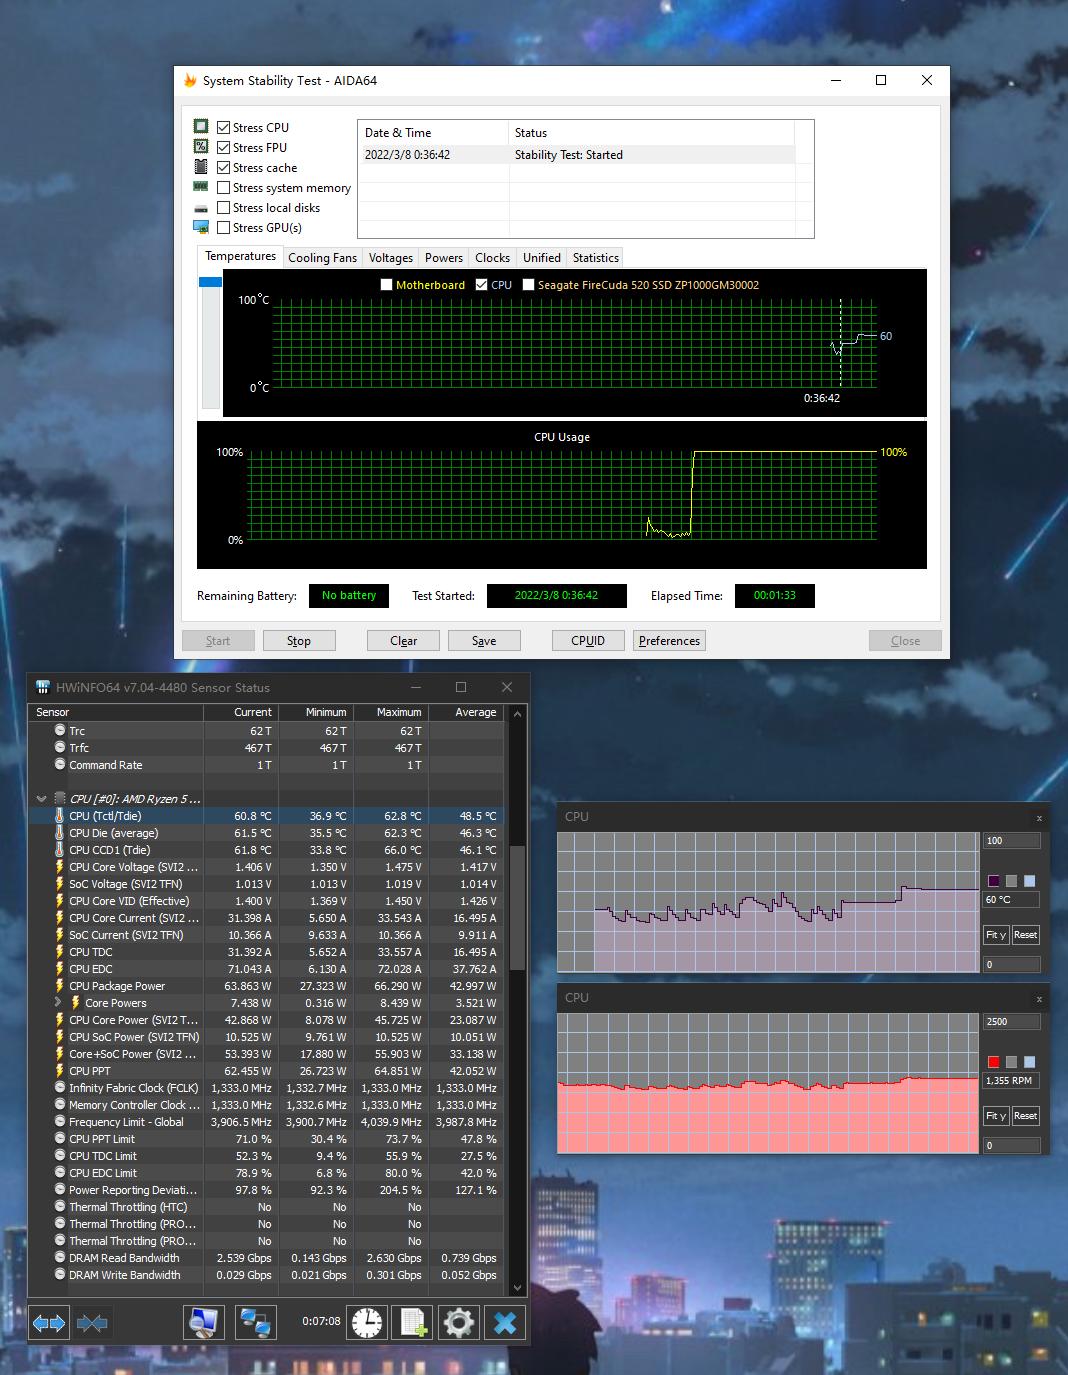Close sensors using the blue X icon
The height and width of the screenshot is (1375, 1068).
505,1322
